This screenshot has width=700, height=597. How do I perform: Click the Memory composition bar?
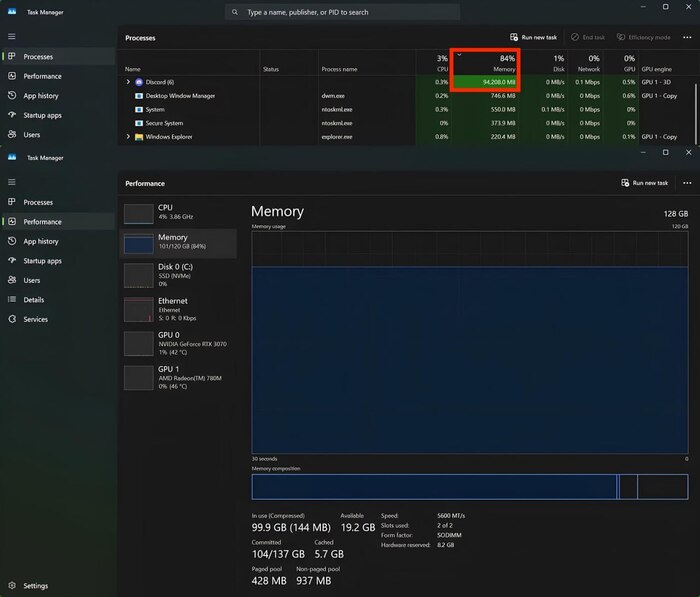pos(469,487)
